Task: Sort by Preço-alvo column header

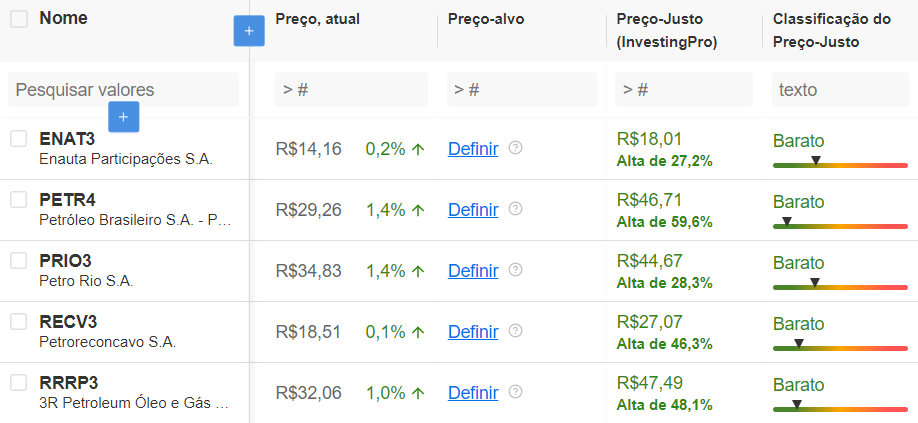Action: (486, 19)
